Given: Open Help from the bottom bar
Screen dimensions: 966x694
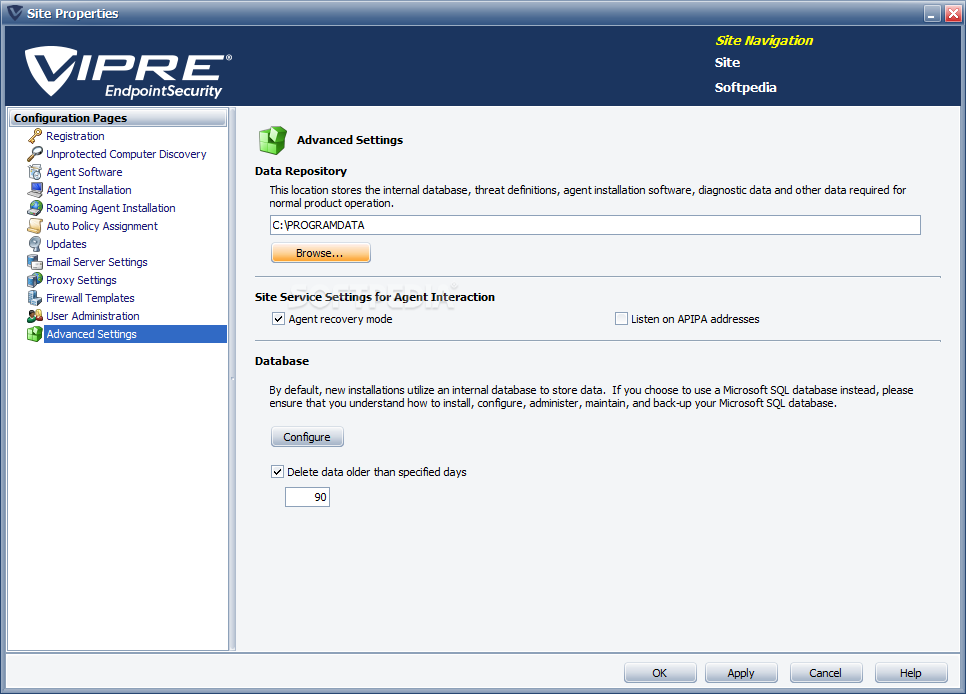Looking at the screenshot, I should point(911,672).
